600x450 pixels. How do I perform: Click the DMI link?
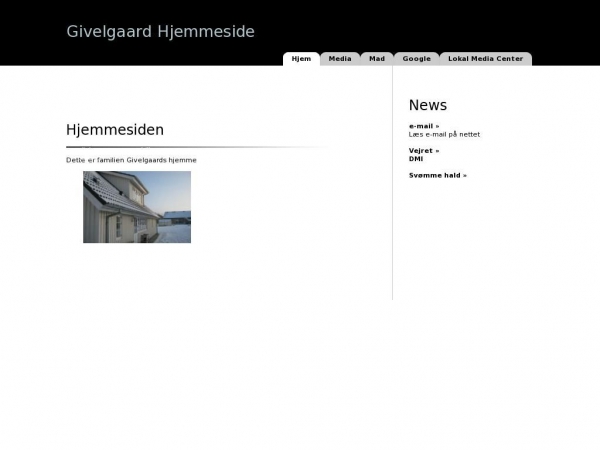416,159
